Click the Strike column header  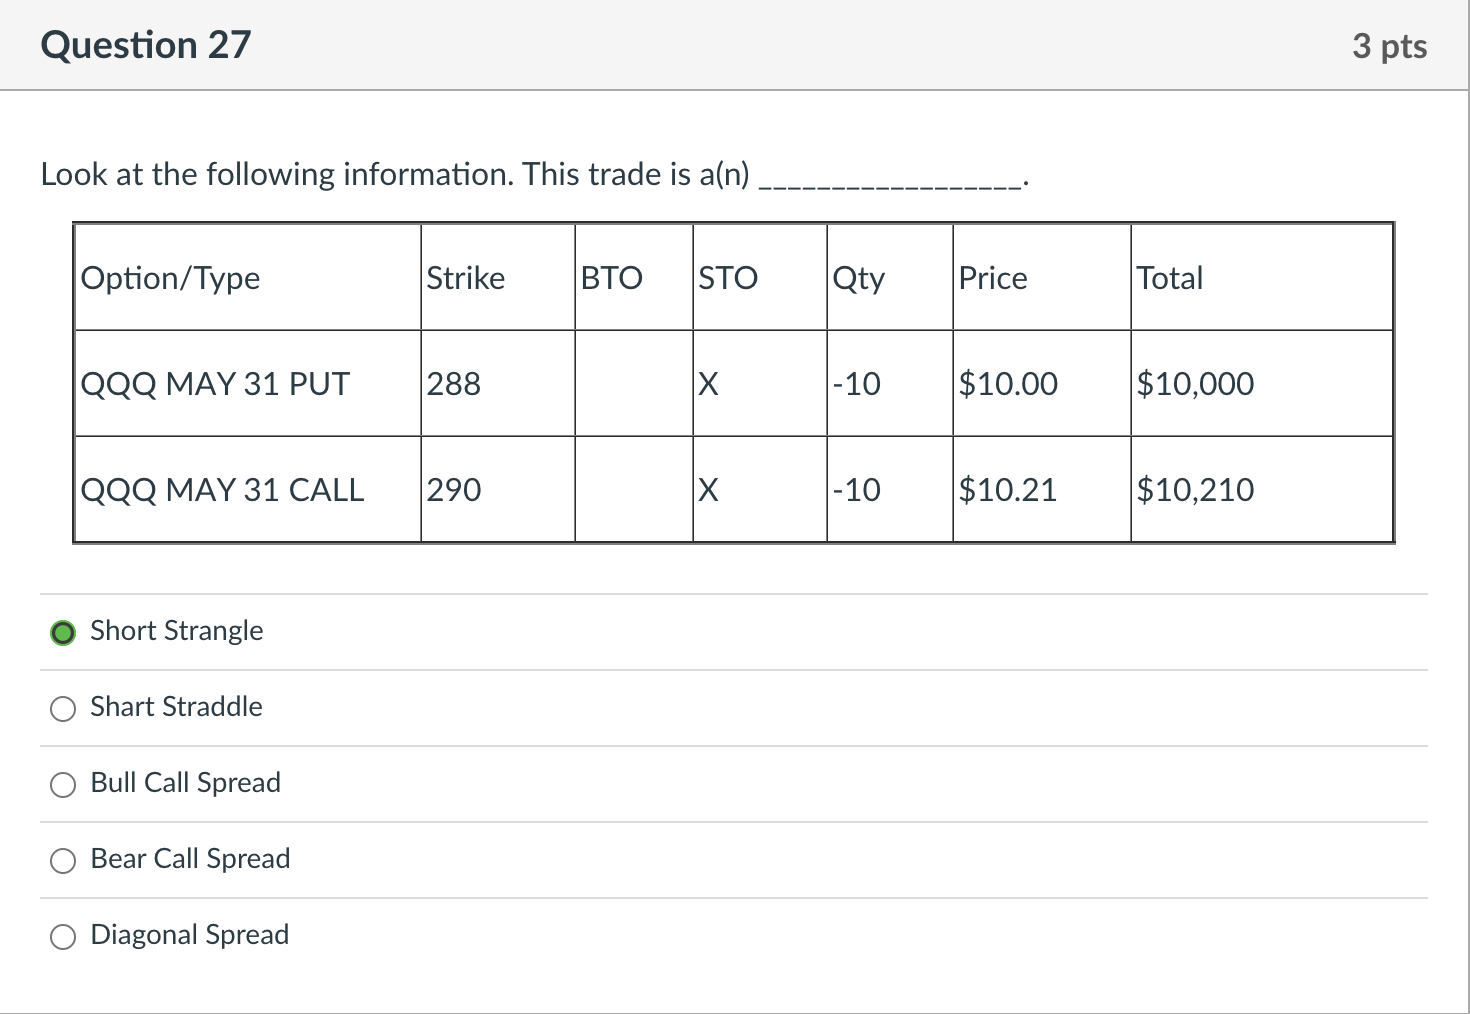[466, 278]
